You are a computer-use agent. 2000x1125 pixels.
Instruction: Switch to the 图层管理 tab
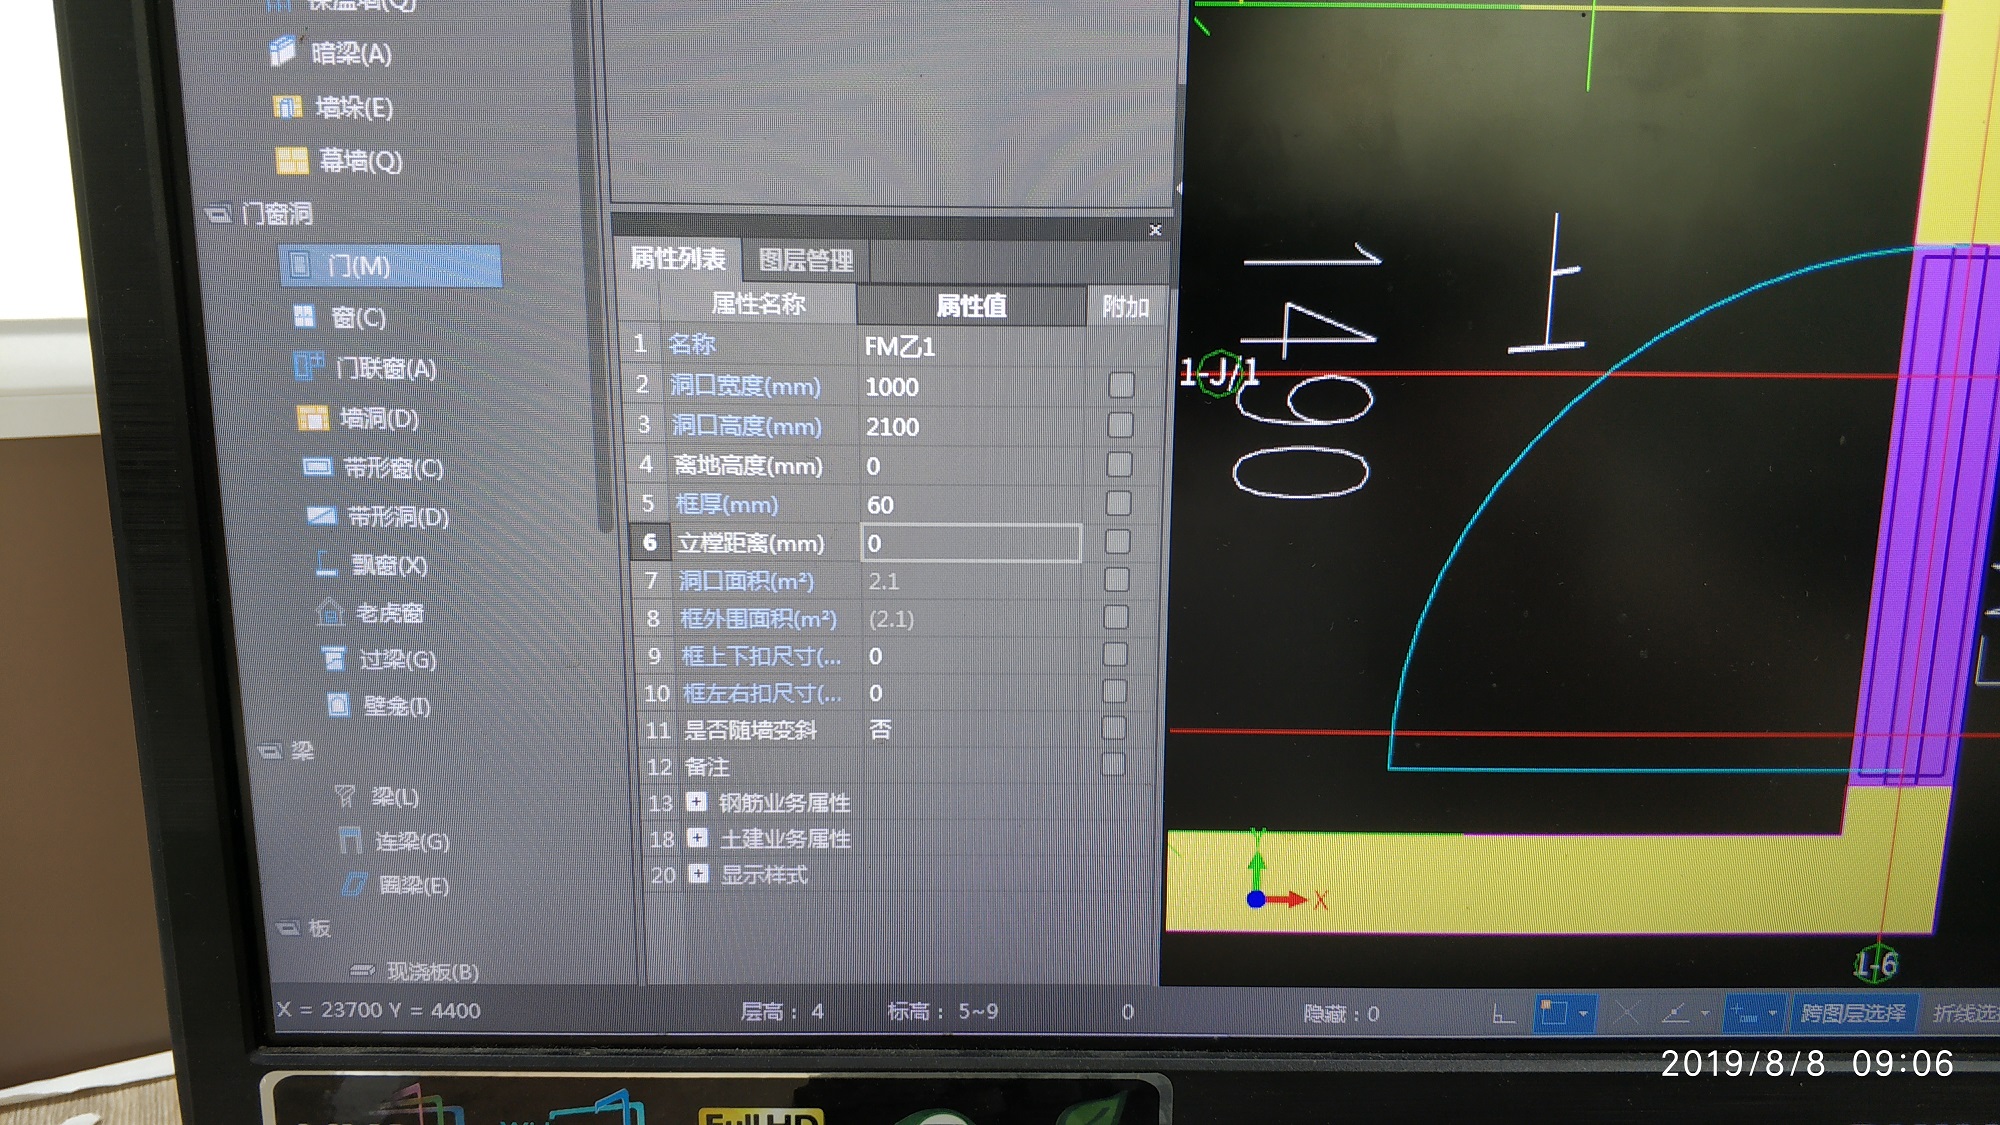[805, 261]
